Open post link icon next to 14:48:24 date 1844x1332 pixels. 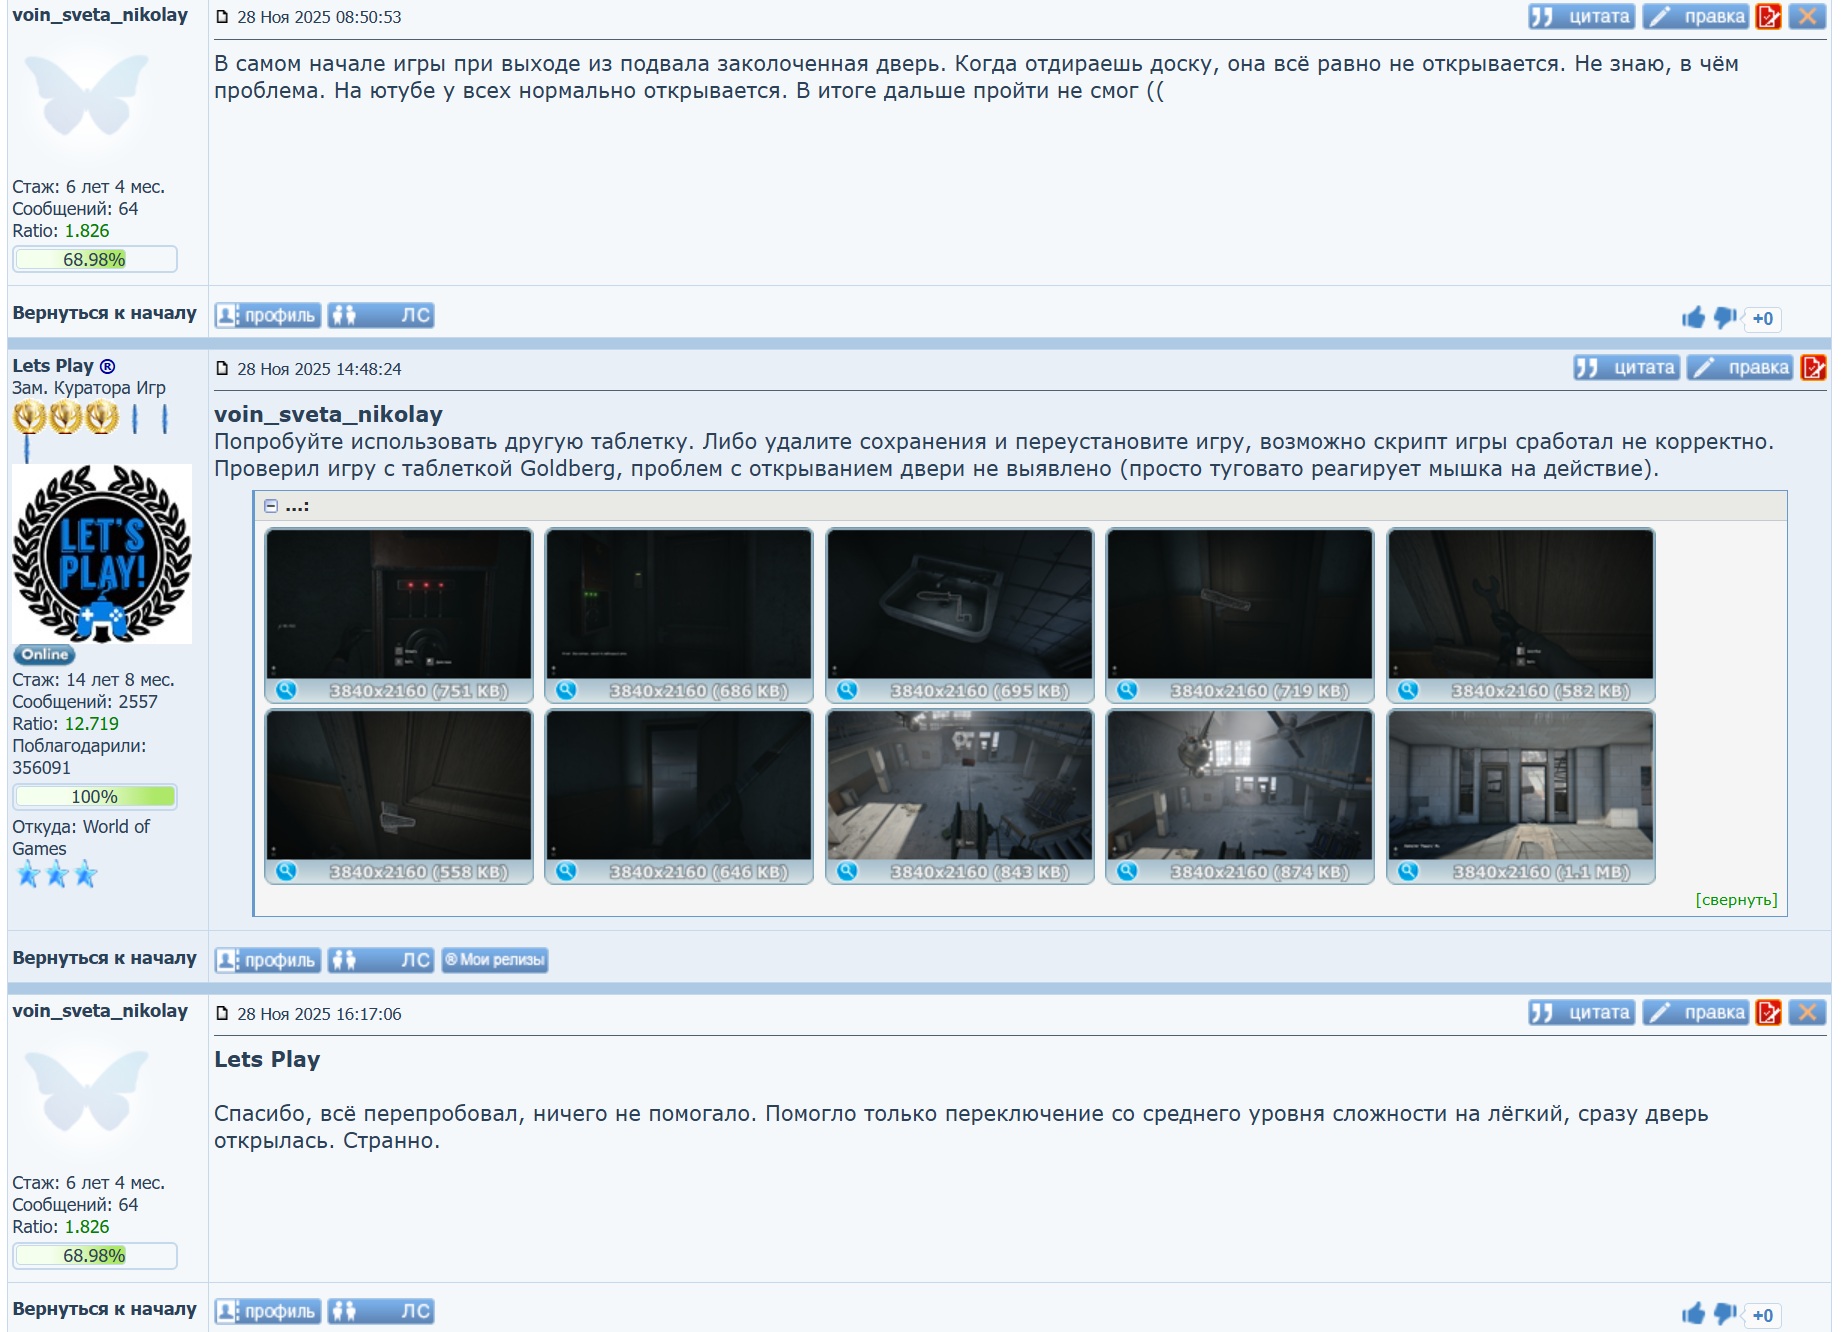(x=223, y=369)
